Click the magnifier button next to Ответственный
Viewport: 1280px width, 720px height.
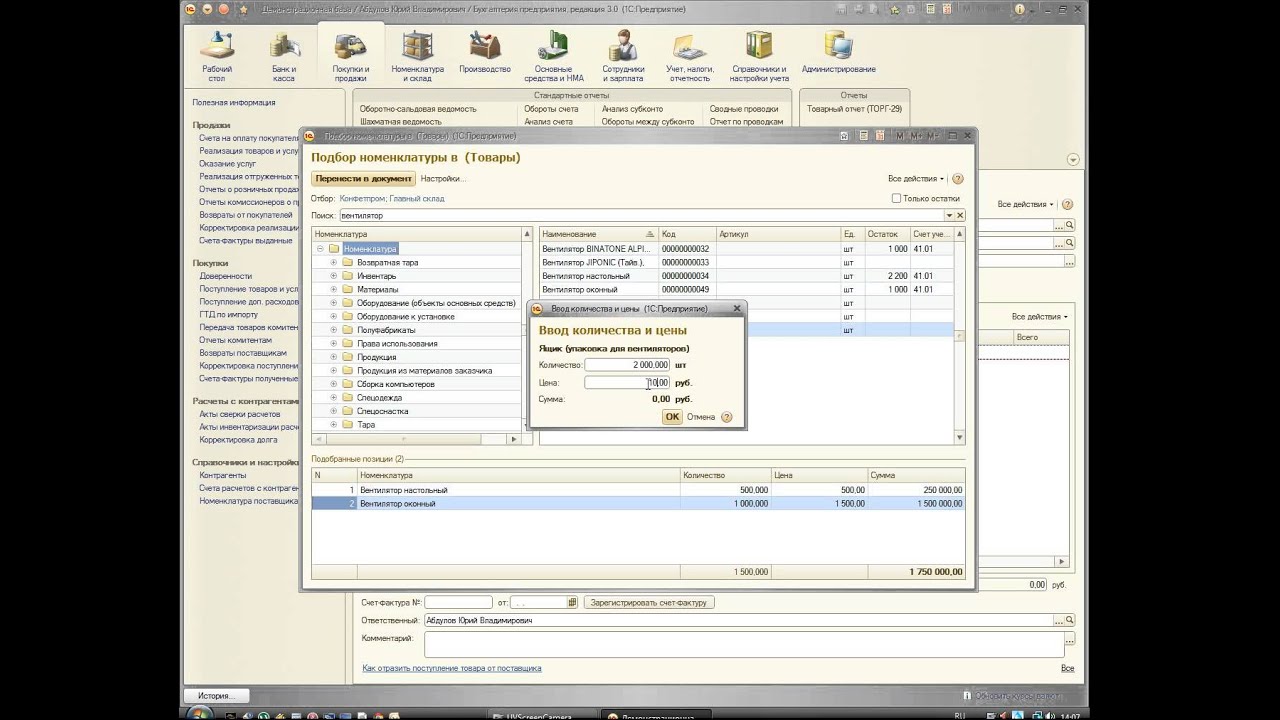[1070, 620]
